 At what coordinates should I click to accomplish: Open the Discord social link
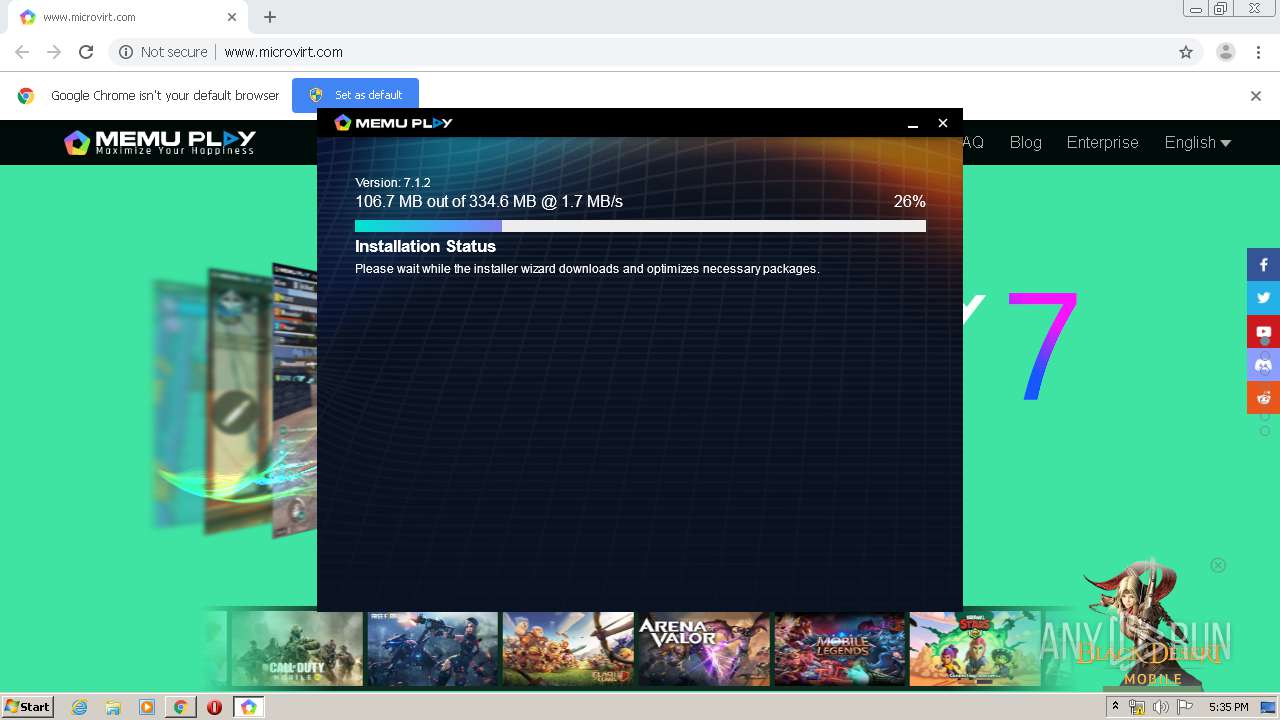coord(1263,364)
